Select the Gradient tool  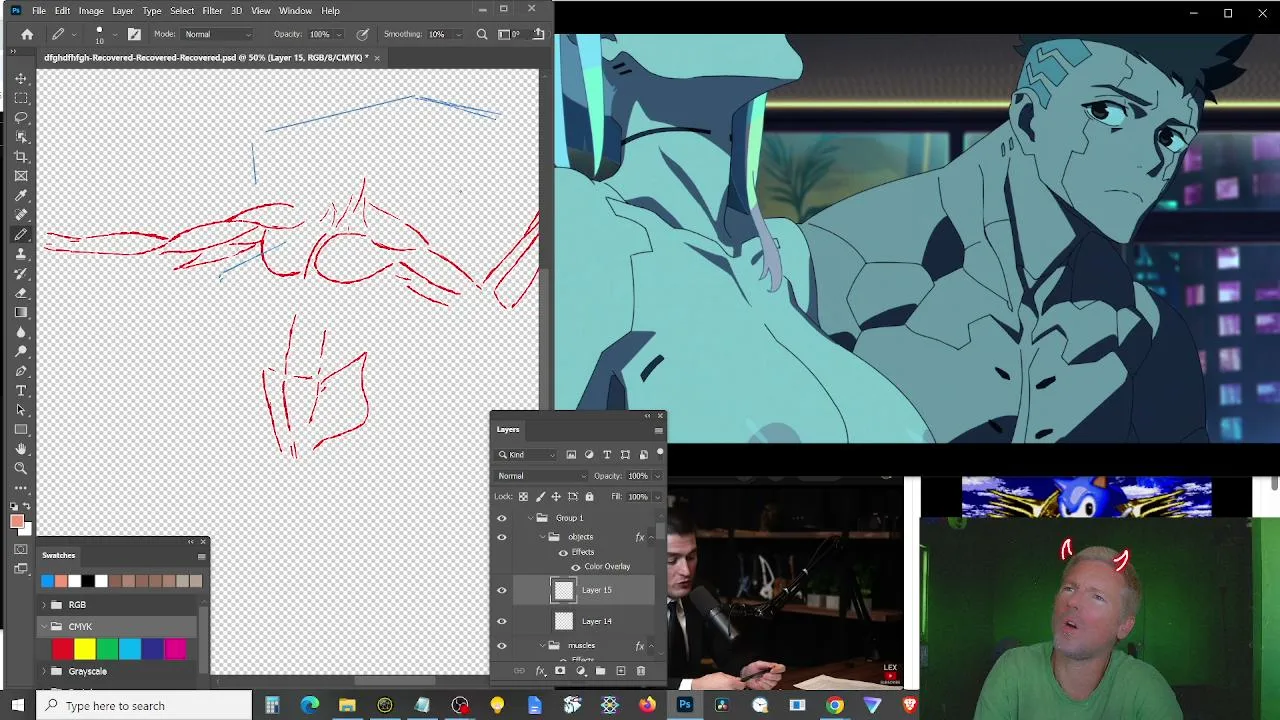21,312
